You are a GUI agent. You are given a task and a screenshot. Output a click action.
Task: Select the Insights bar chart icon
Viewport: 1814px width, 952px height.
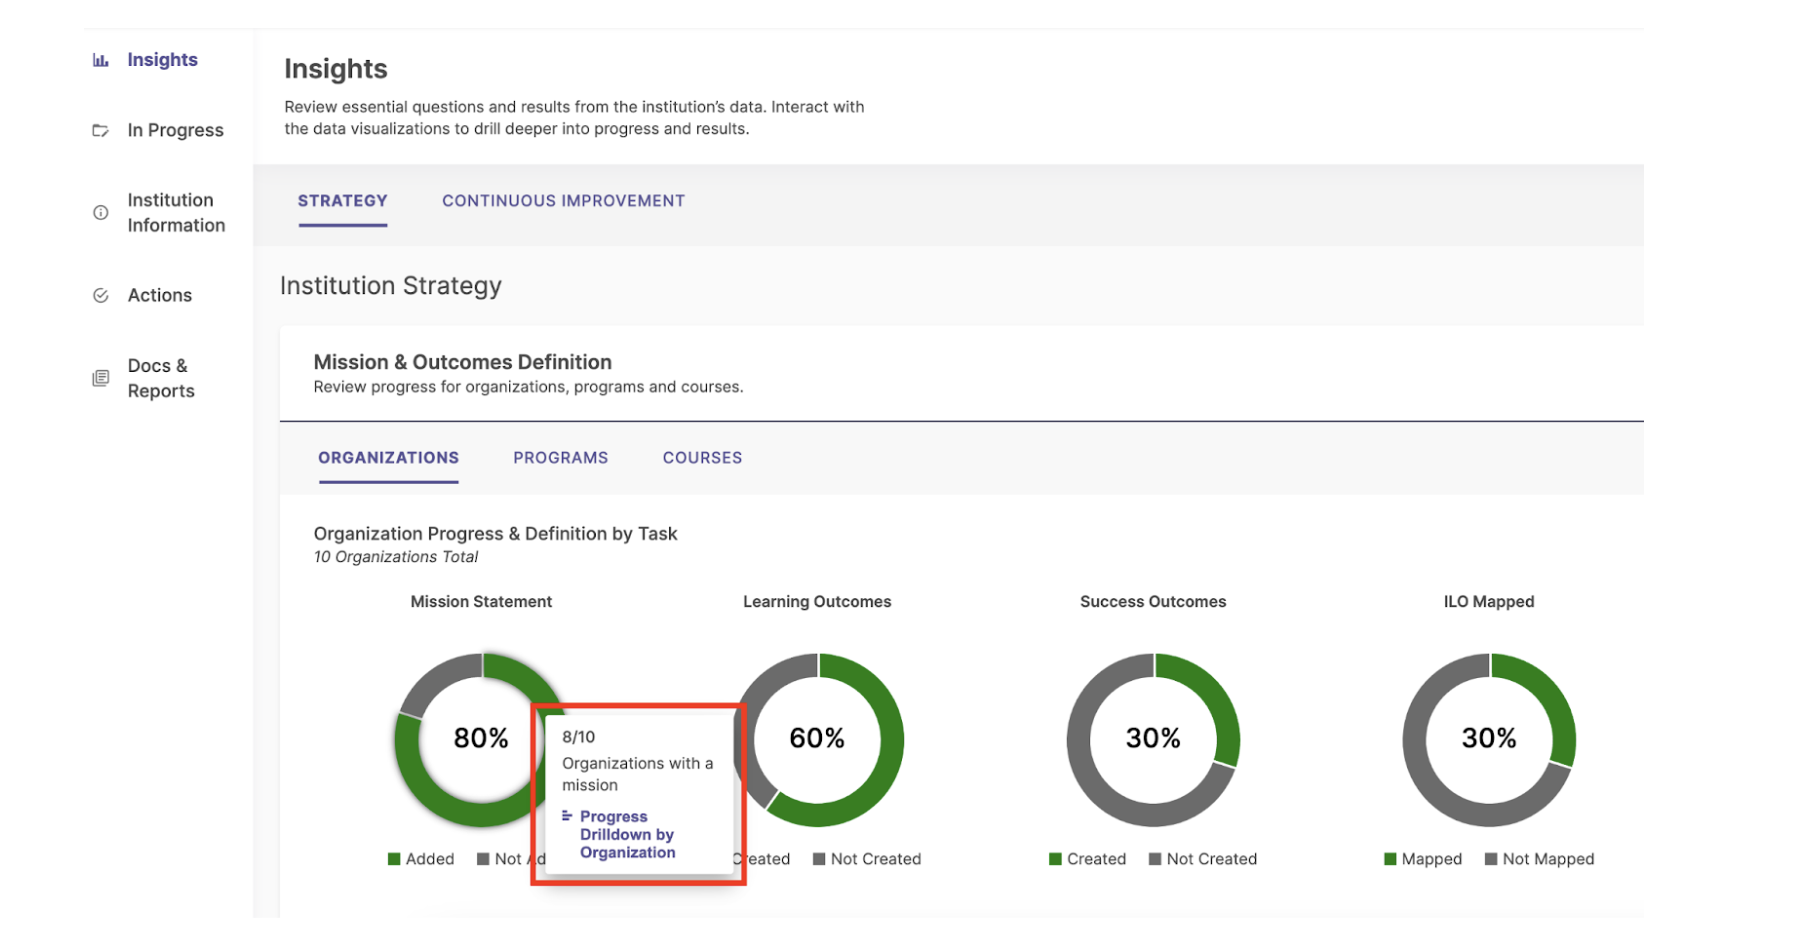click(x=100, y=60)
